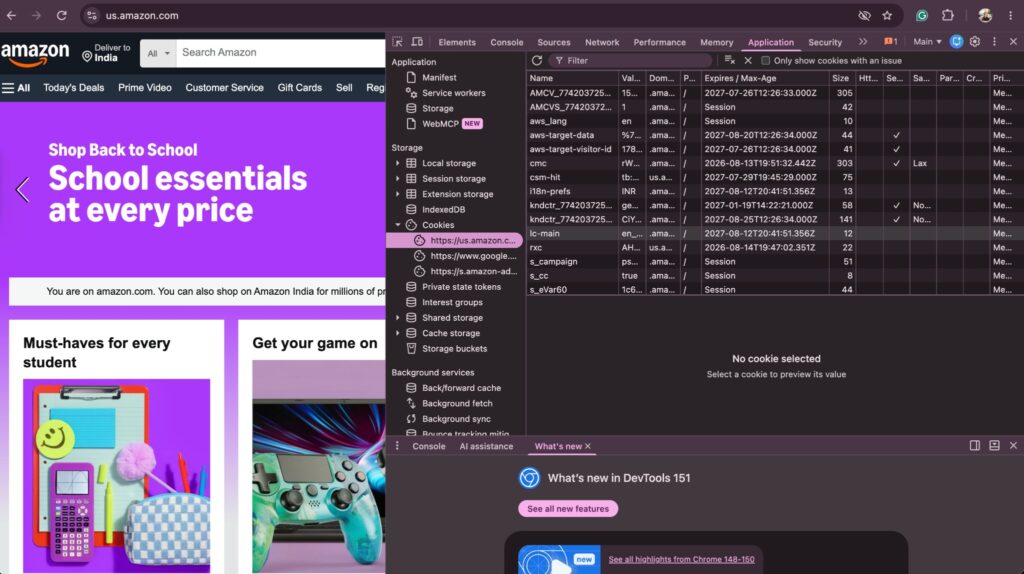Bookmark page with star icon
The width and height of the screenshot is (1024, 574).
point(886,16)
